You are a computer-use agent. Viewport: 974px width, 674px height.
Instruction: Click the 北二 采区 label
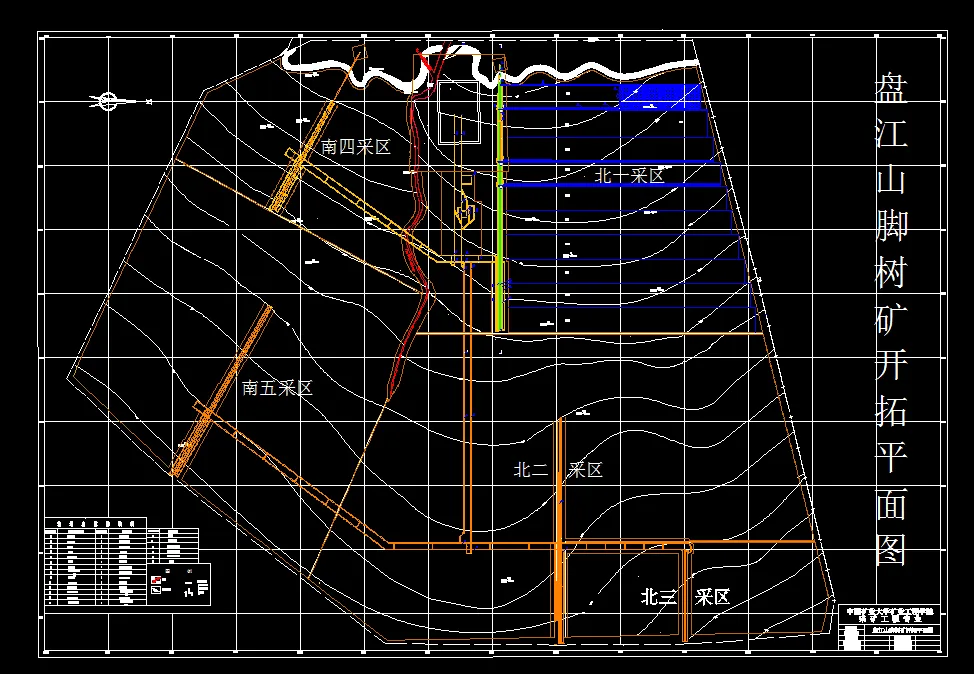tap(558, 470)
